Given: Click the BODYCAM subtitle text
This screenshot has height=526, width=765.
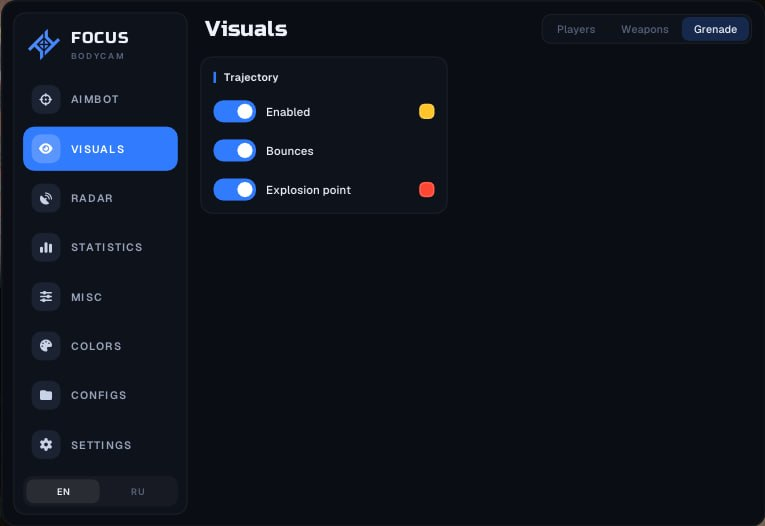Looking at the screenshot, I should [98, 56].
